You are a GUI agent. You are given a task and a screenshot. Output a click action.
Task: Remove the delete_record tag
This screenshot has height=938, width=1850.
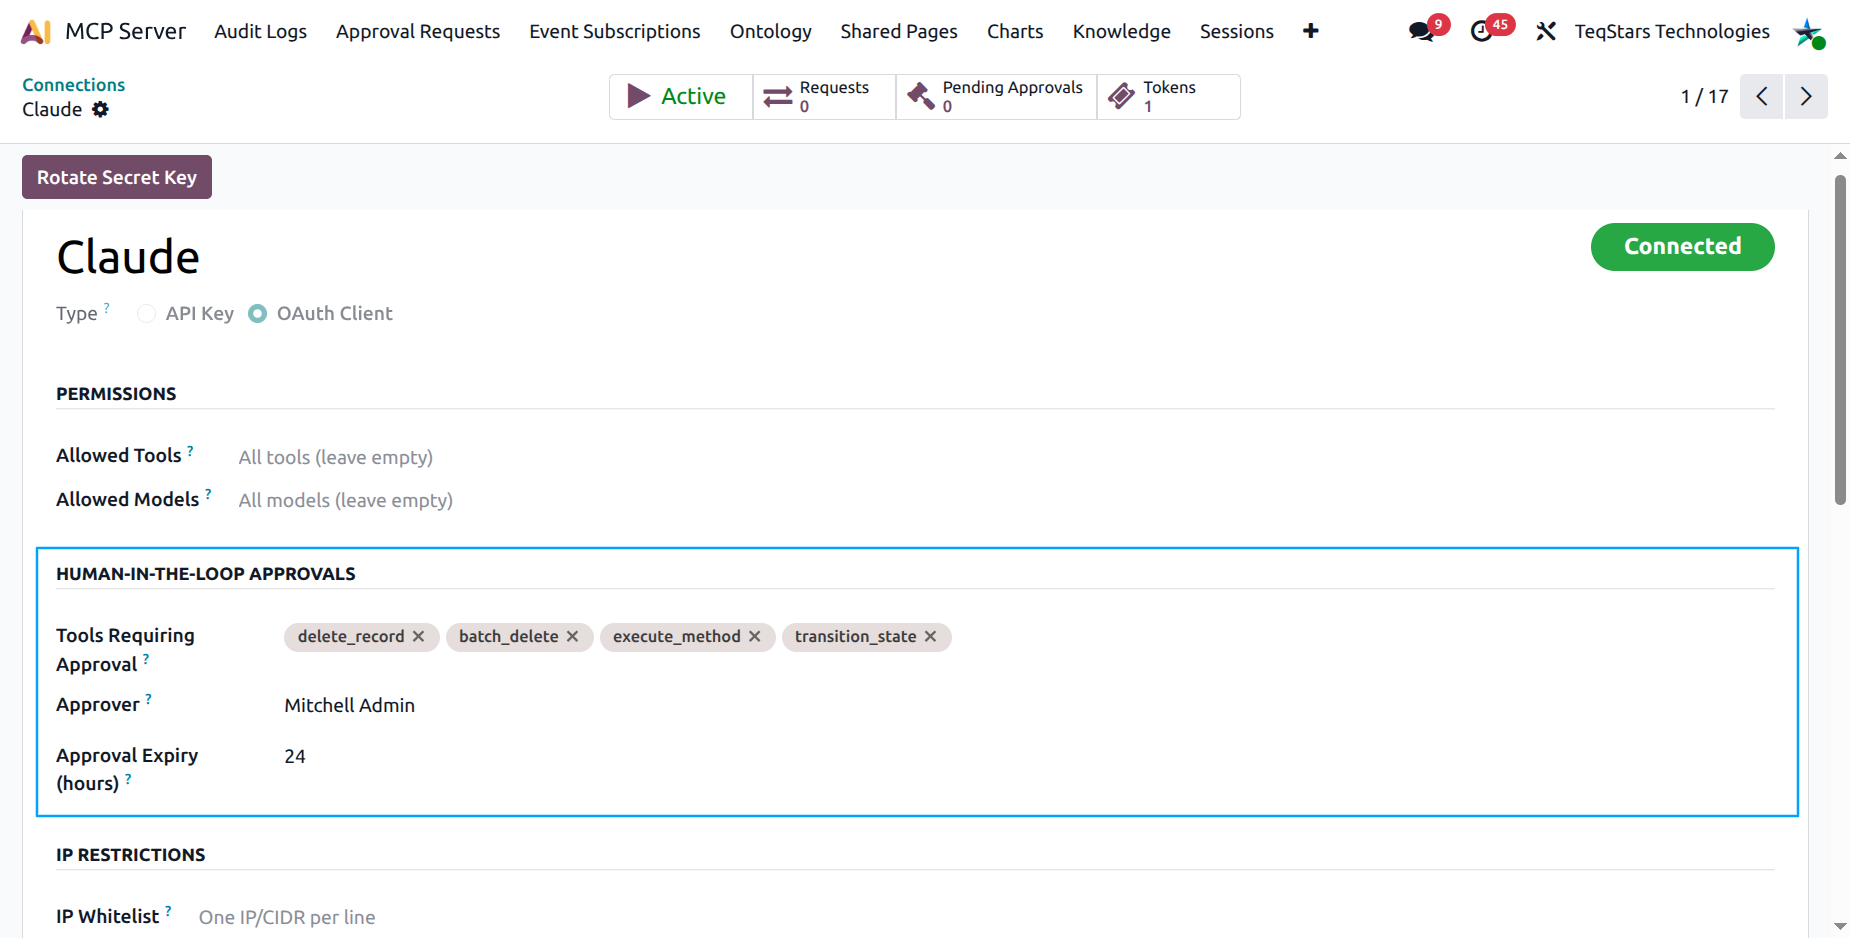(419, 637)
